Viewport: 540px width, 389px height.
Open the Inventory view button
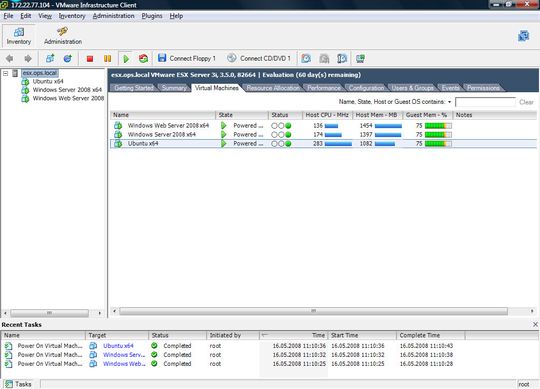pyautogui.click(x=19, y=36)
